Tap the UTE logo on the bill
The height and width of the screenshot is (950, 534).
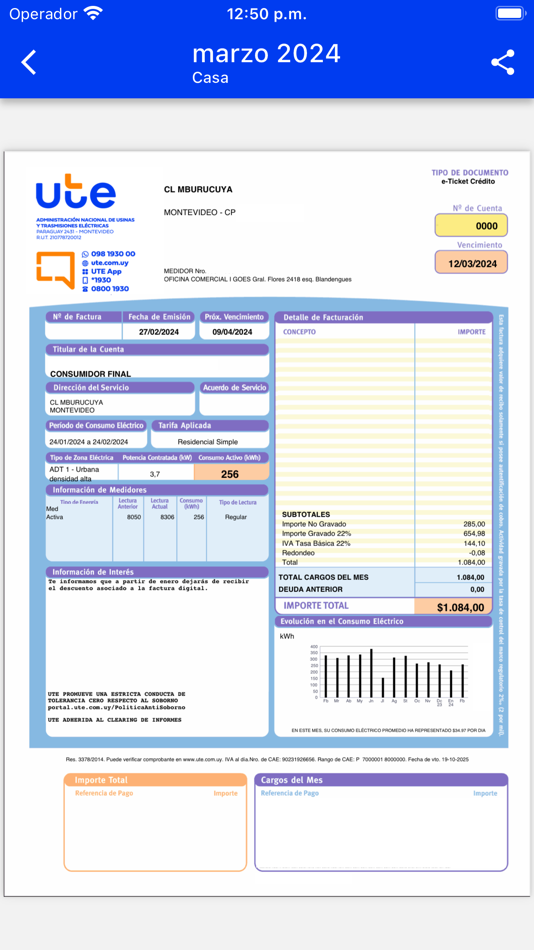click(76, 191)
